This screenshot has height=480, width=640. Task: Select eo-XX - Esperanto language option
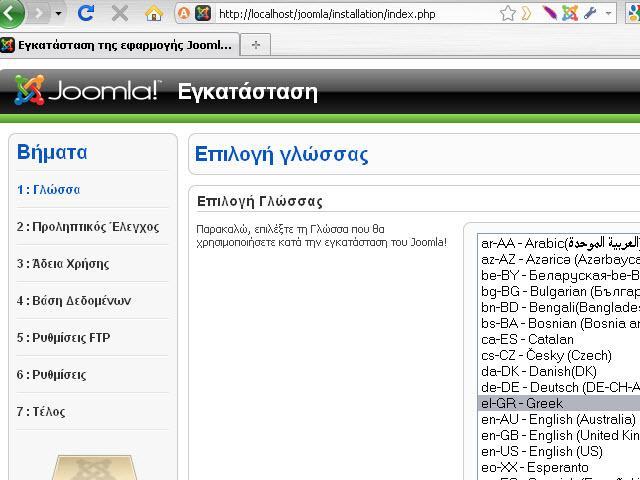pyautogui.click(x=558, y=467)
